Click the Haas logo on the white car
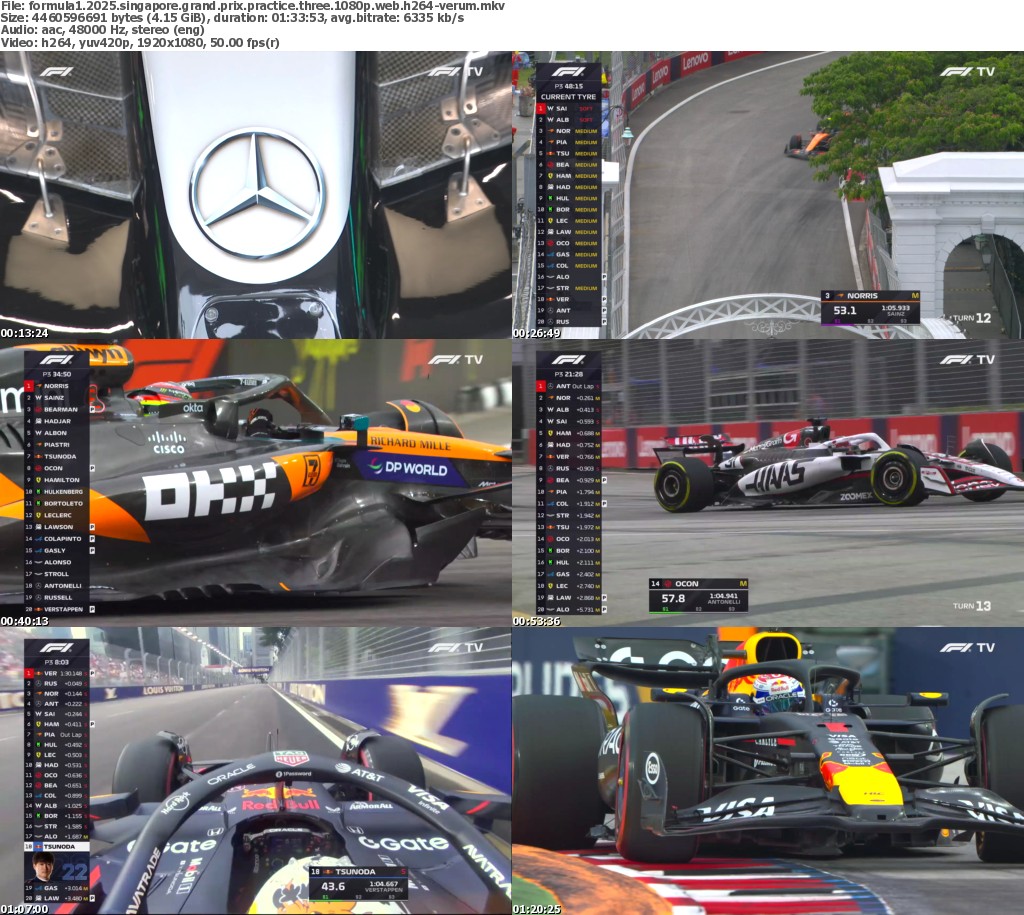 (x=774, y=474)
